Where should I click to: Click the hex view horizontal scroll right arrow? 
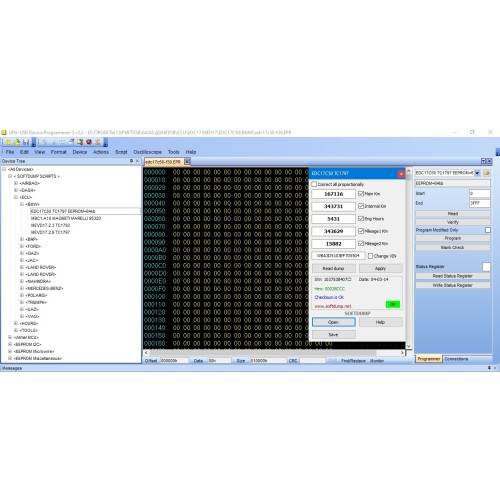click(x=402, y=352)
